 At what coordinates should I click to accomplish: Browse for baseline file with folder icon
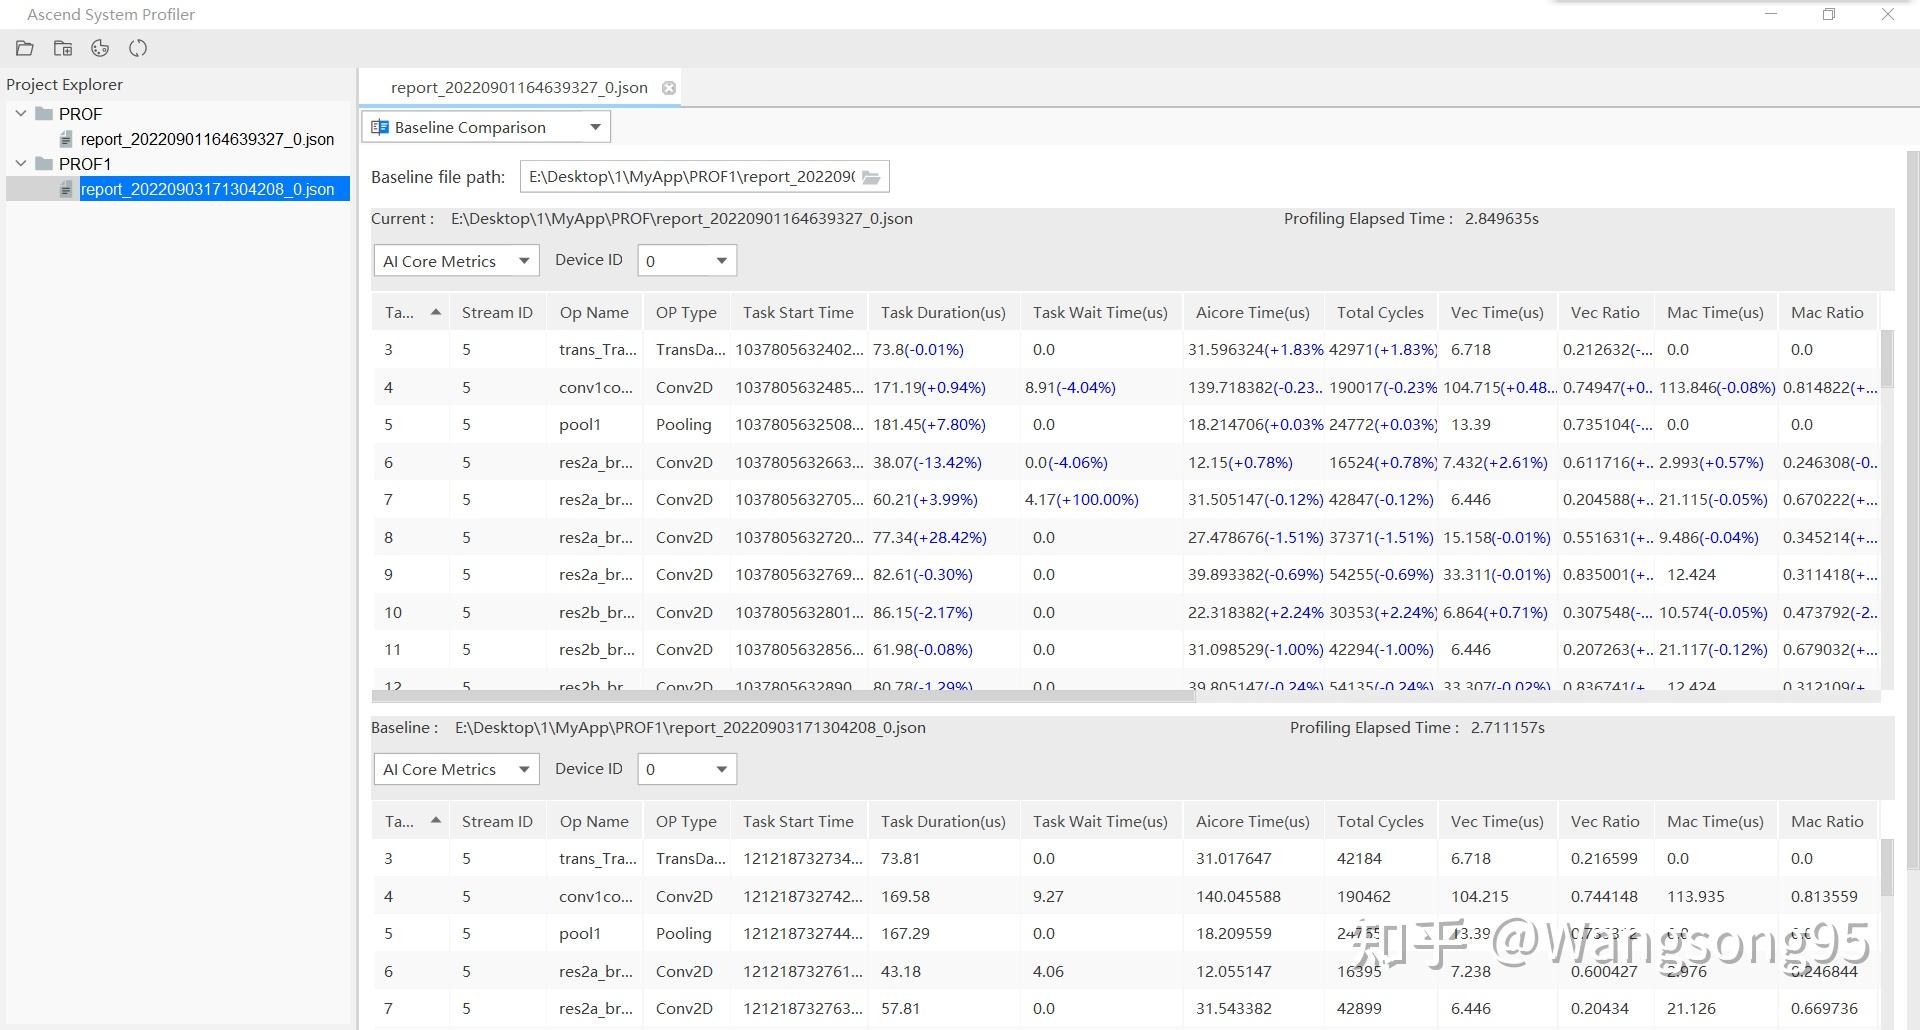click(x=871, y=177)
